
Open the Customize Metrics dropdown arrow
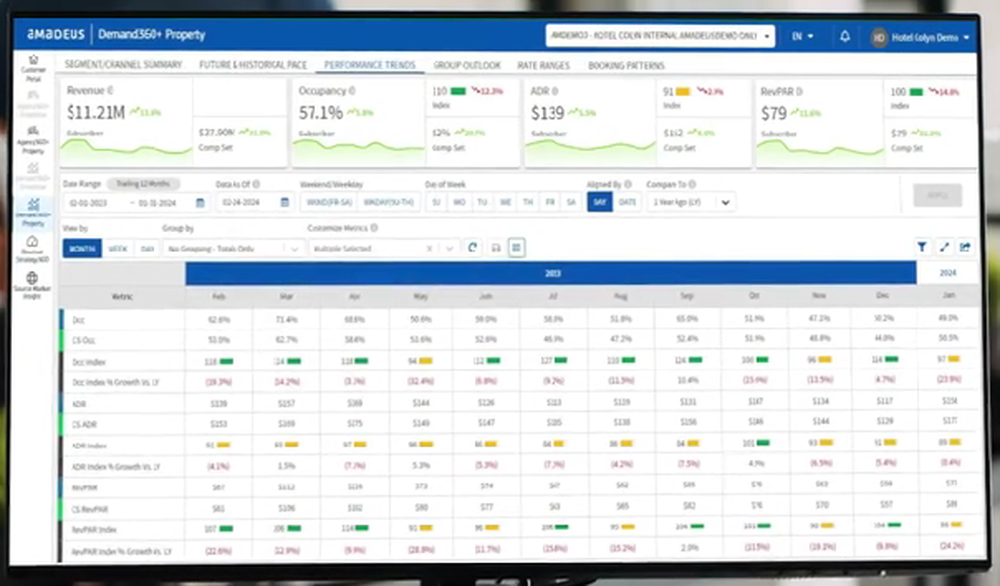point(450,249)
